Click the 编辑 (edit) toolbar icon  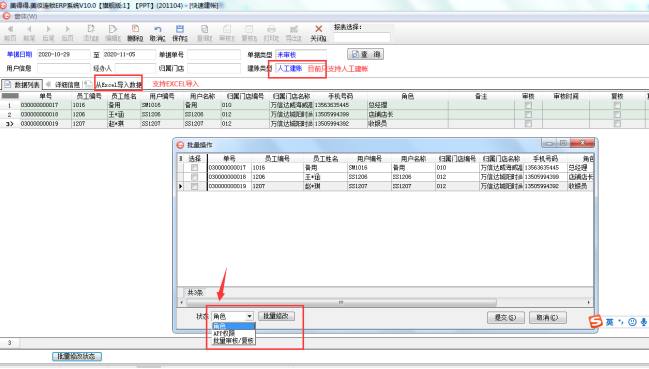pos(113,33)
